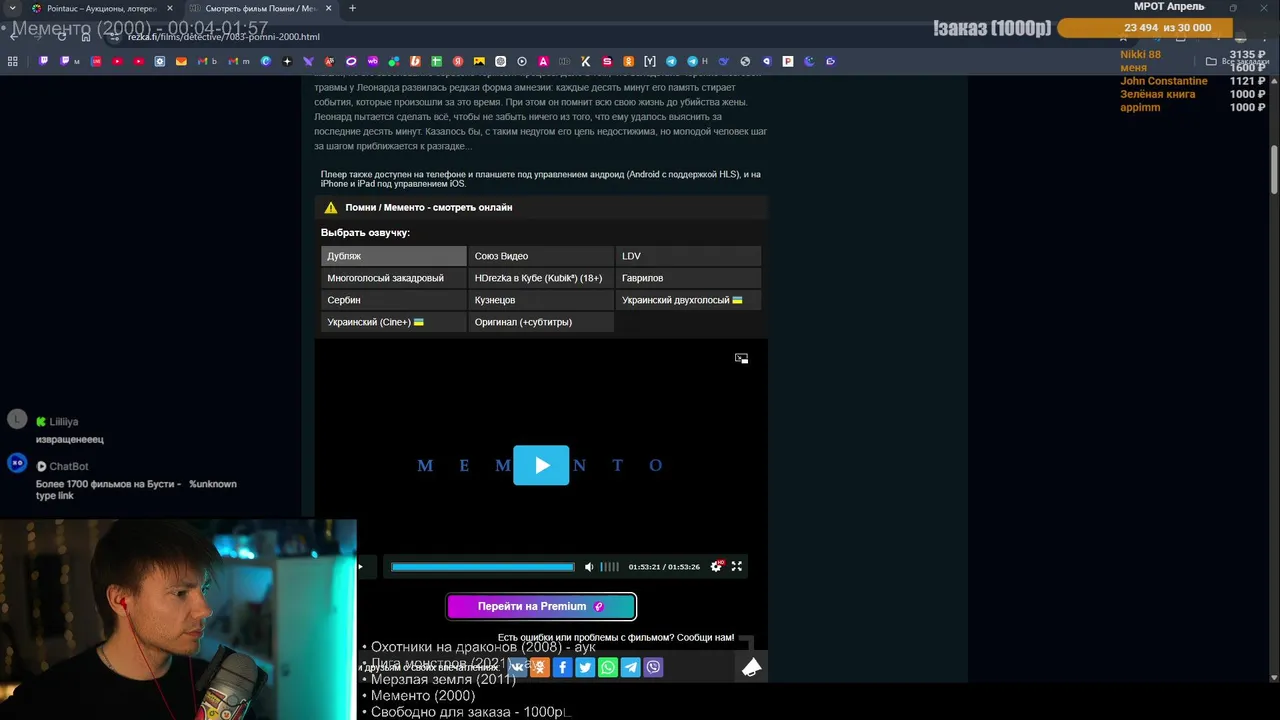The width and height of the screenshot is (1280, 720).
Task: Share the film via the VK icon
Action: [517, 667]
